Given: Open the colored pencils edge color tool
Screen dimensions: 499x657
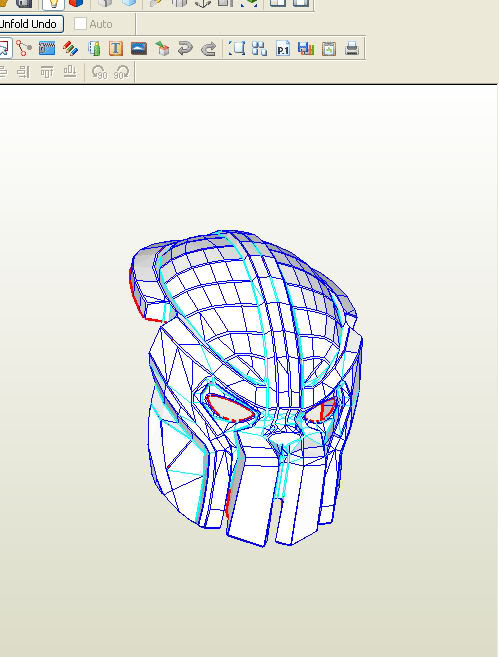Looking at the screenshot, I should click(x=70, y=48).
